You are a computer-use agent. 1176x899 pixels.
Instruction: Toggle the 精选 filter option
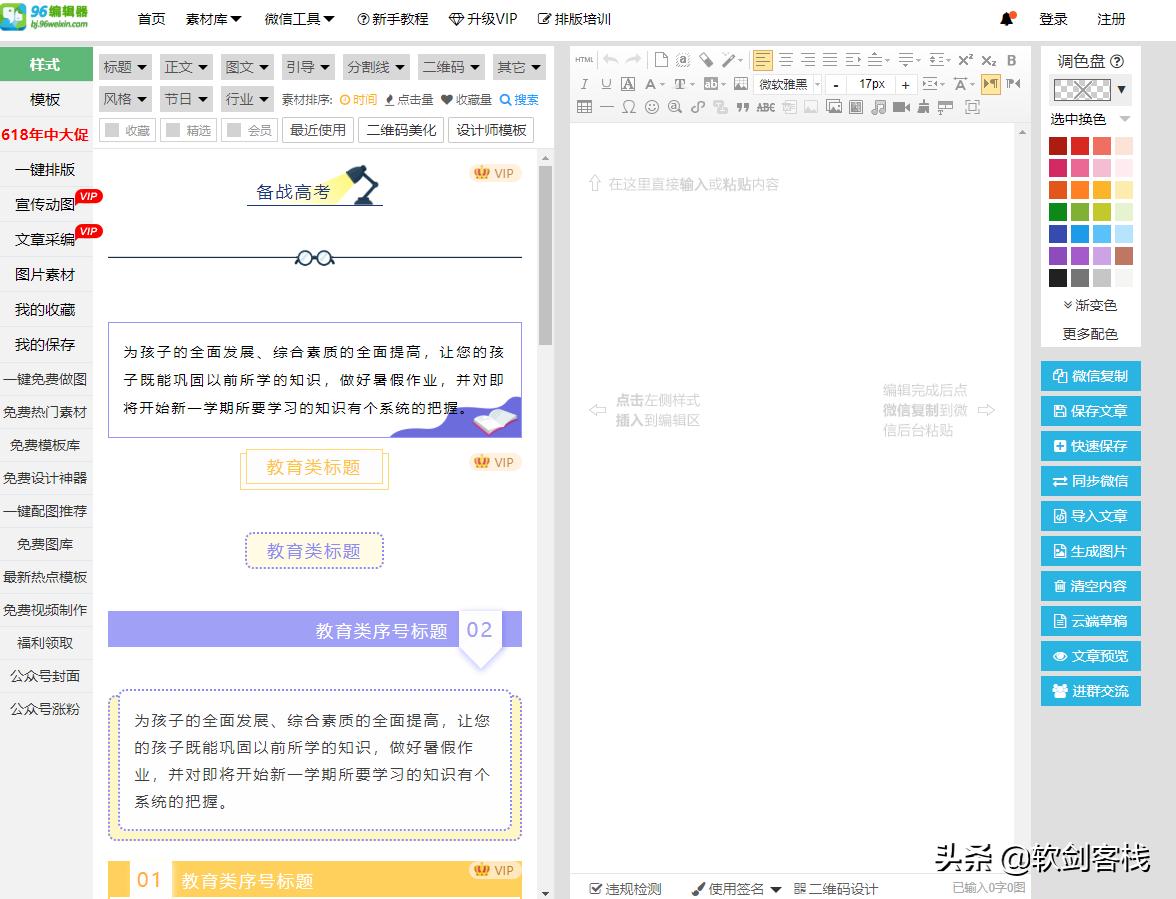pyautogui.click(x=188, y=130)
